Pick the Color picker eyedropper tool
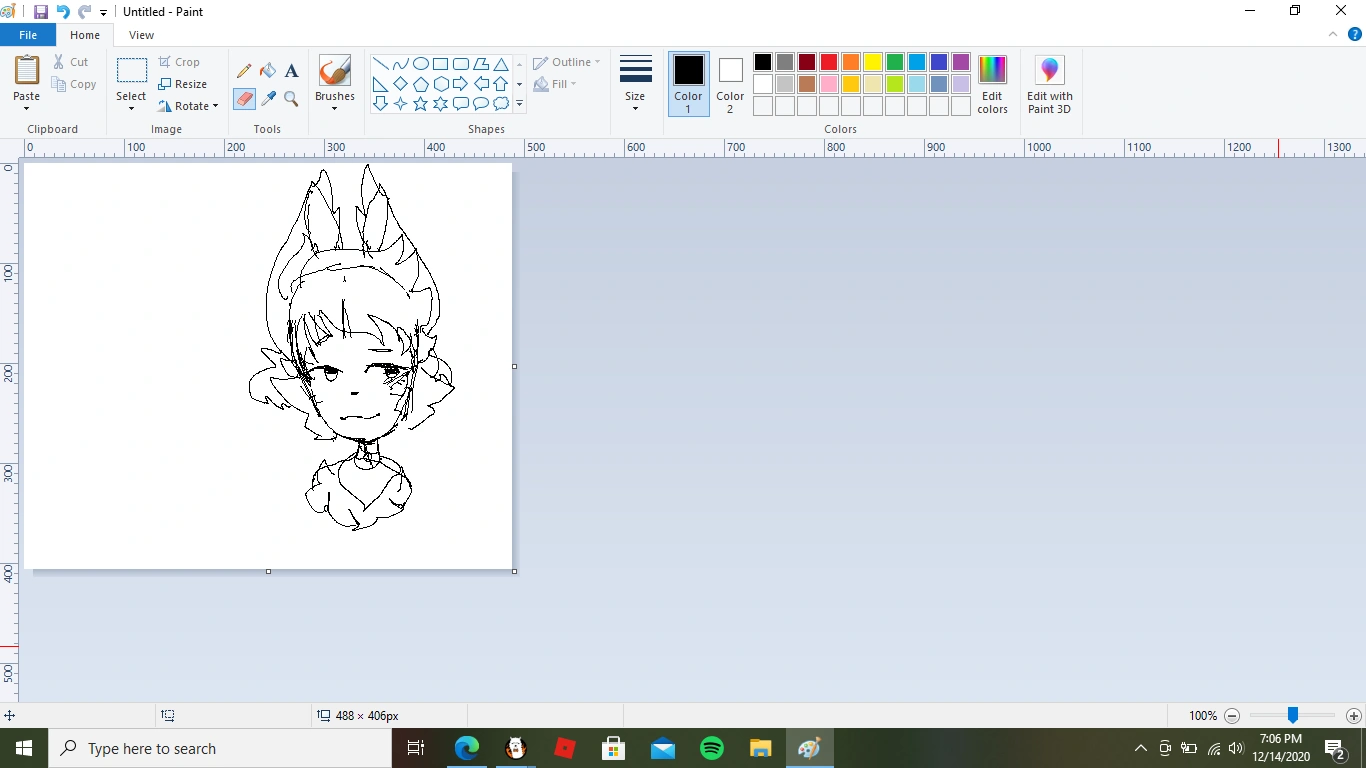Screen dimensions: 1366x768 (x=267, y=99)
